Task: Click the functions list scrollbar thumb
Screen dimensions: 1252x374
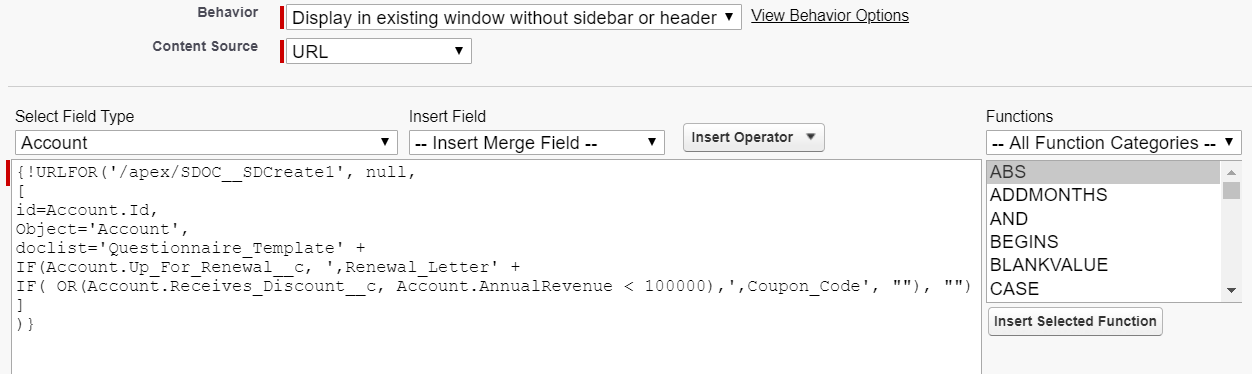Action: 1231,191
